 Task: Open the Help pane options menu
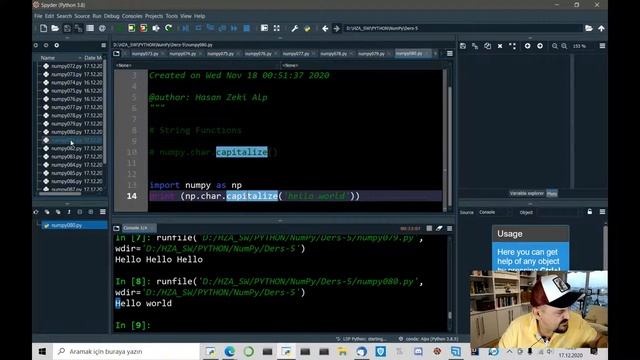tap(602, 211)
